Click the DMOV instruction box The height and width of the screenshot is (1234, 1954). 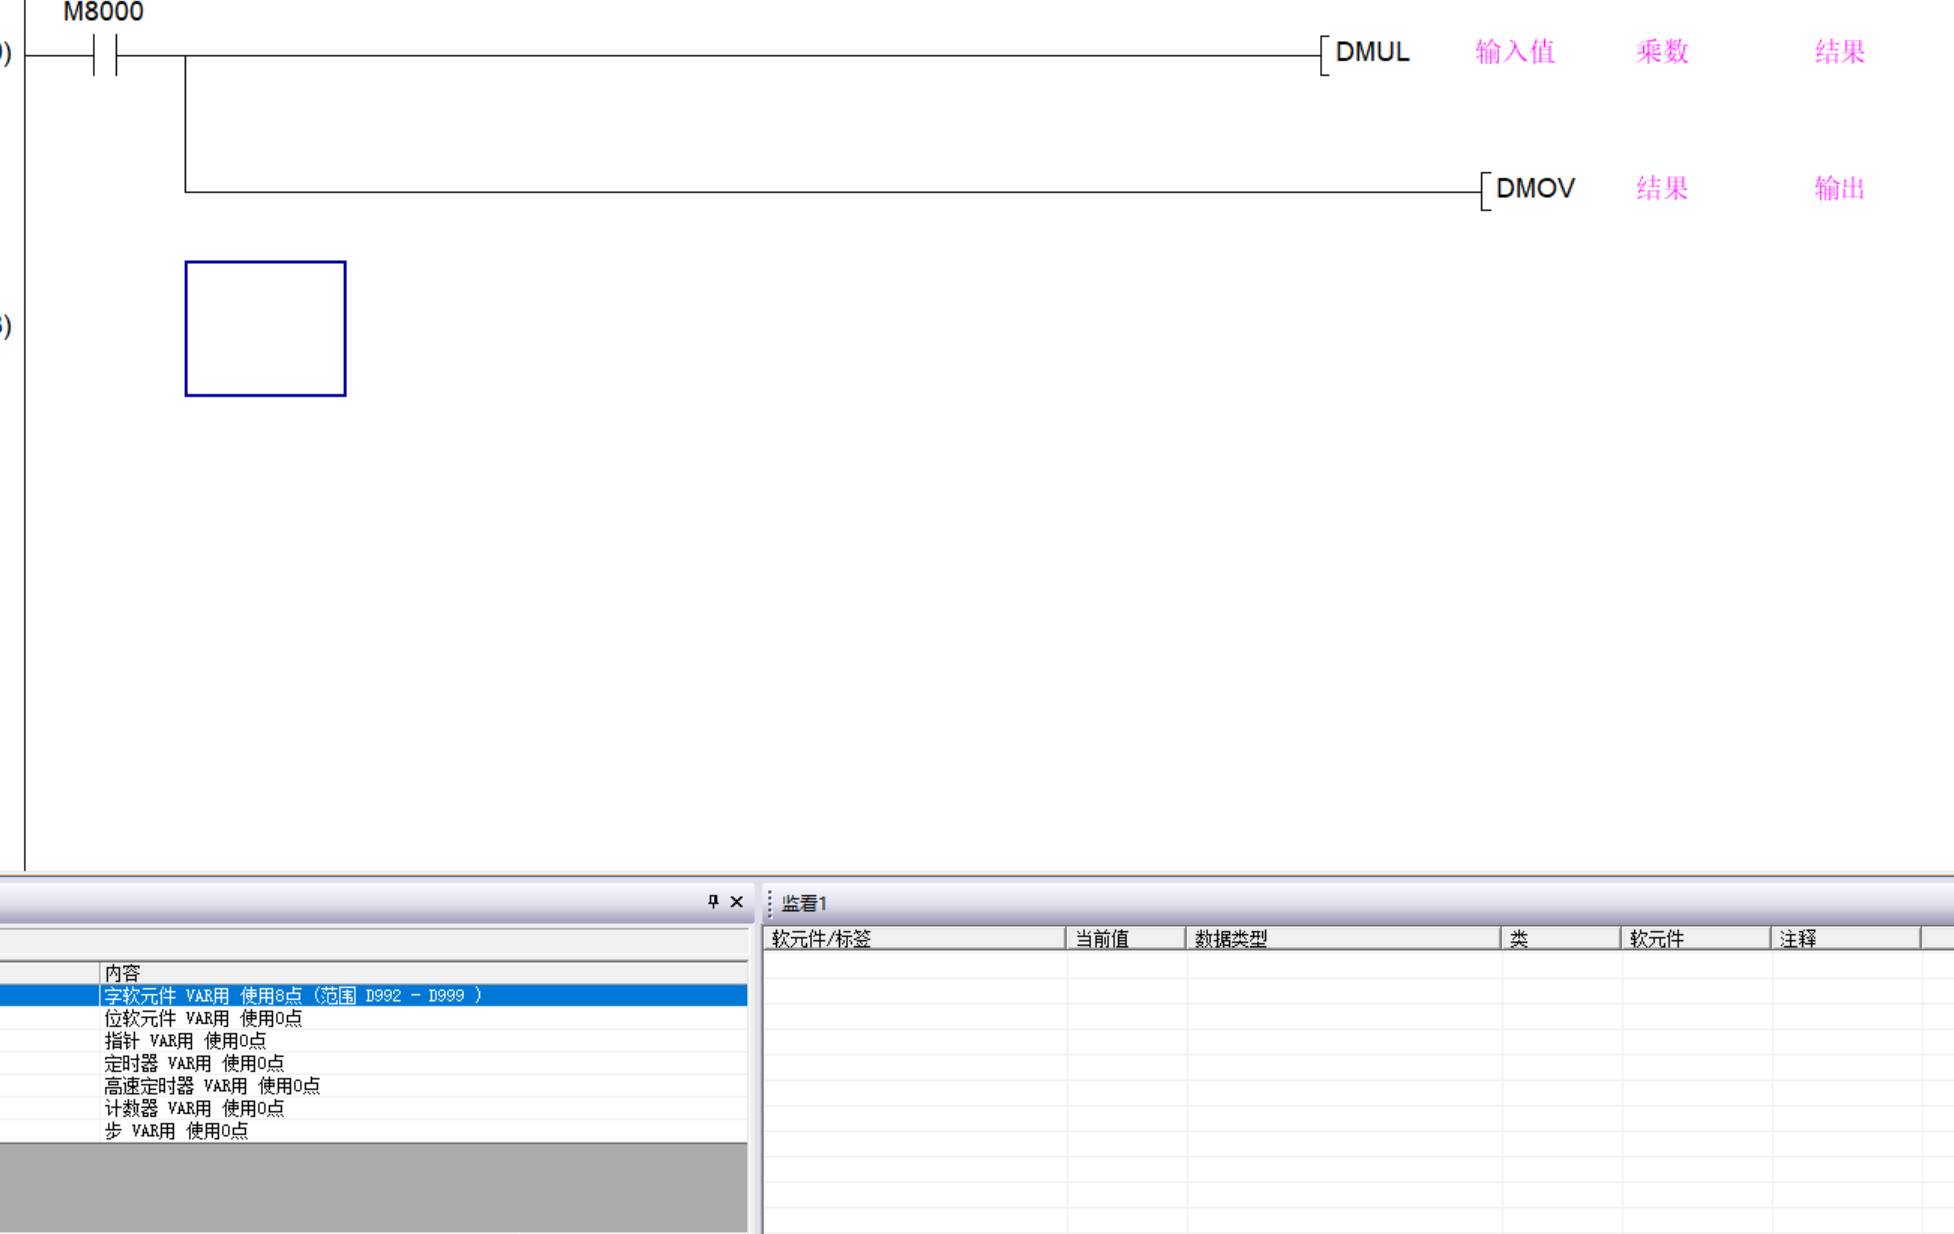tap(1534, 188)
